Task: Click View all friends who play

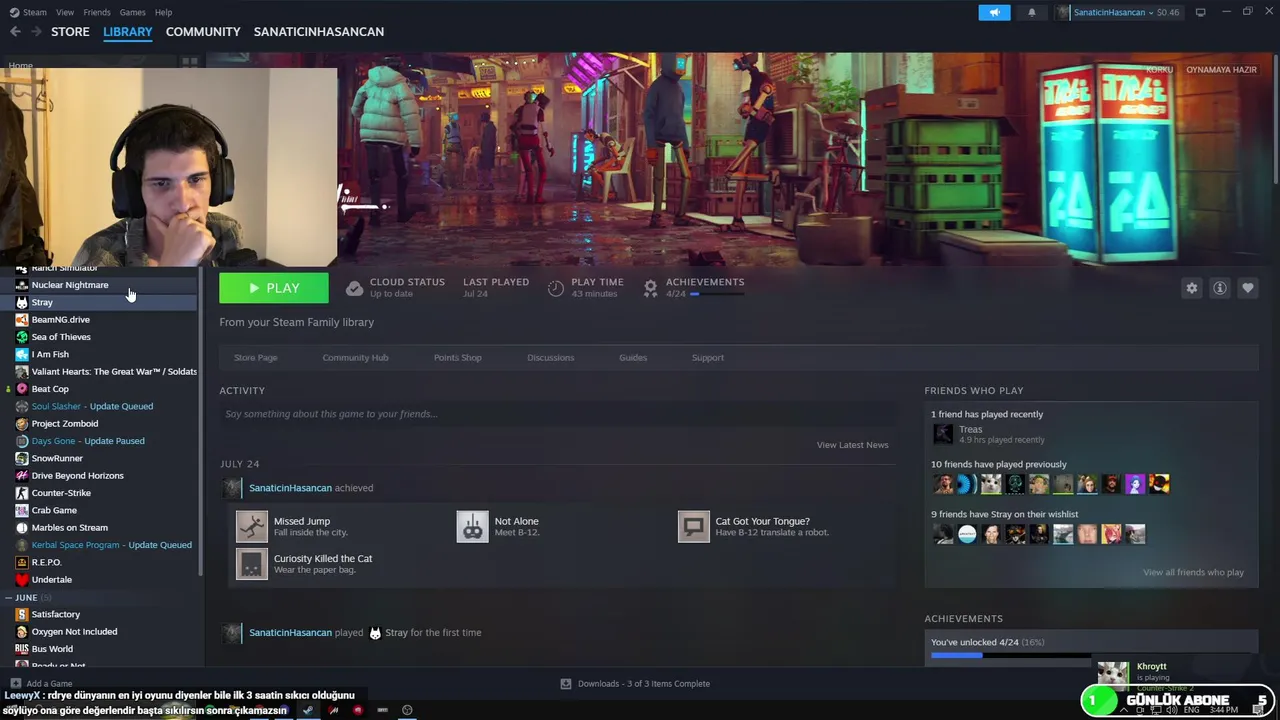Action: tap(1193, 573)
